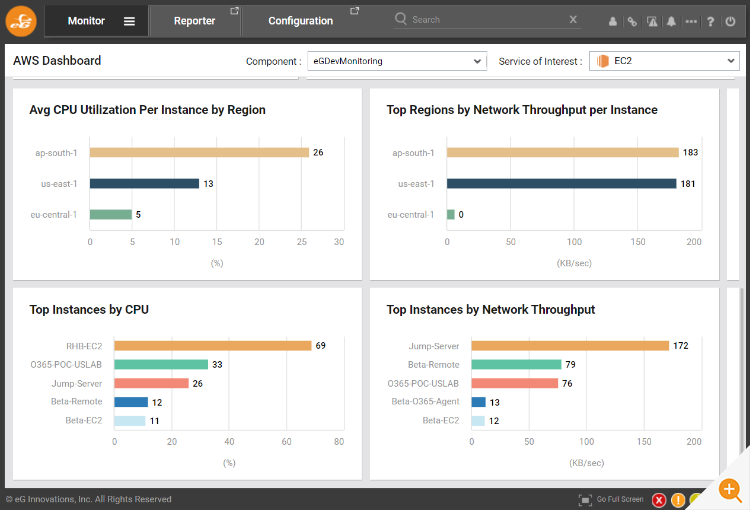Click the Top Instances by Network Throughput title

pyautogui.click(x=491, y=310)
